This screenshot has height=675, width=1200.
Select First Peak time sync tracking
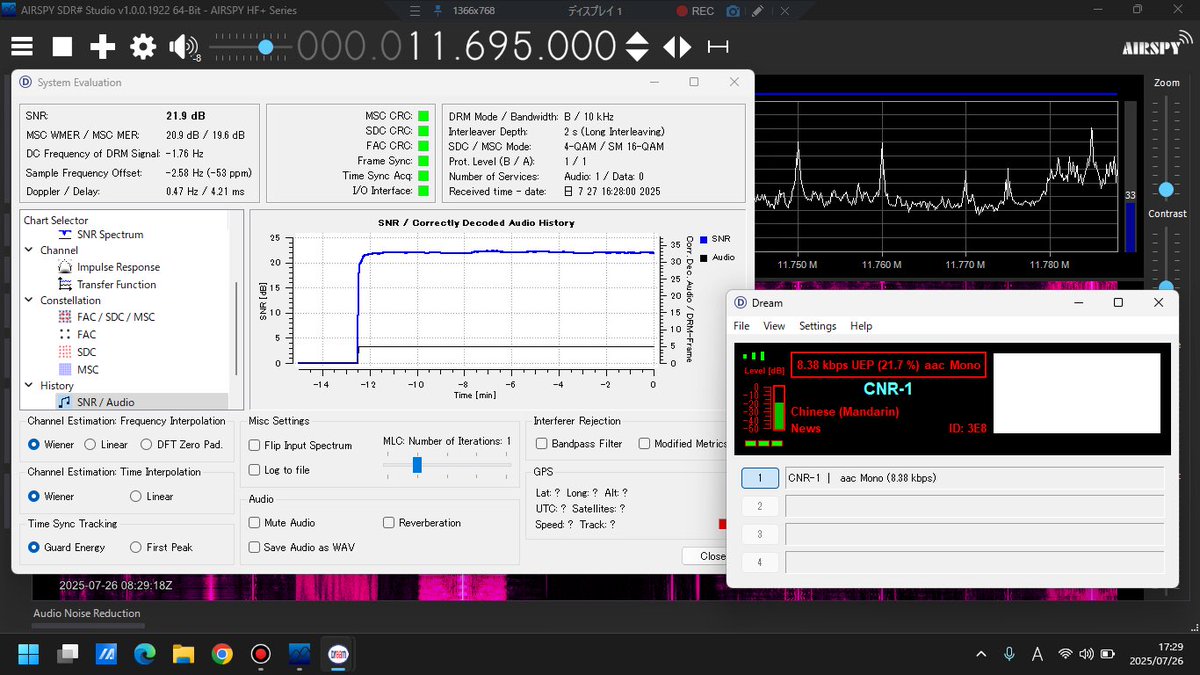(x=161, y=547)
